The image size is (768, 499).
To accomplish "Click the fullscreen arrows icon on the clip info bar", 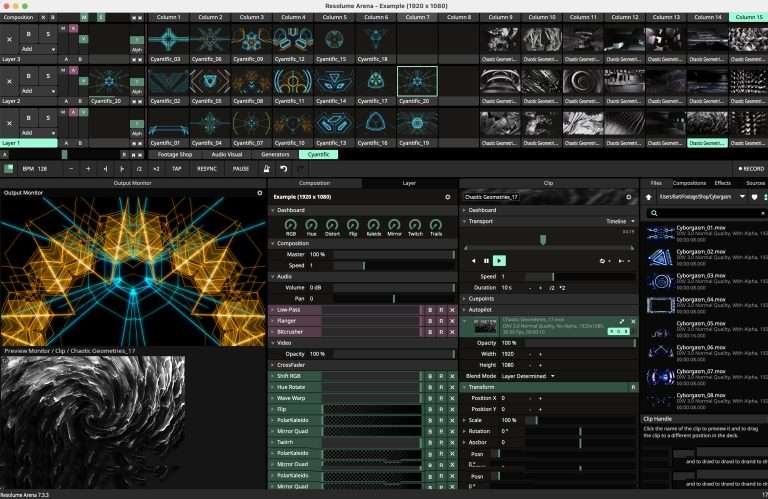I will 622,321.
